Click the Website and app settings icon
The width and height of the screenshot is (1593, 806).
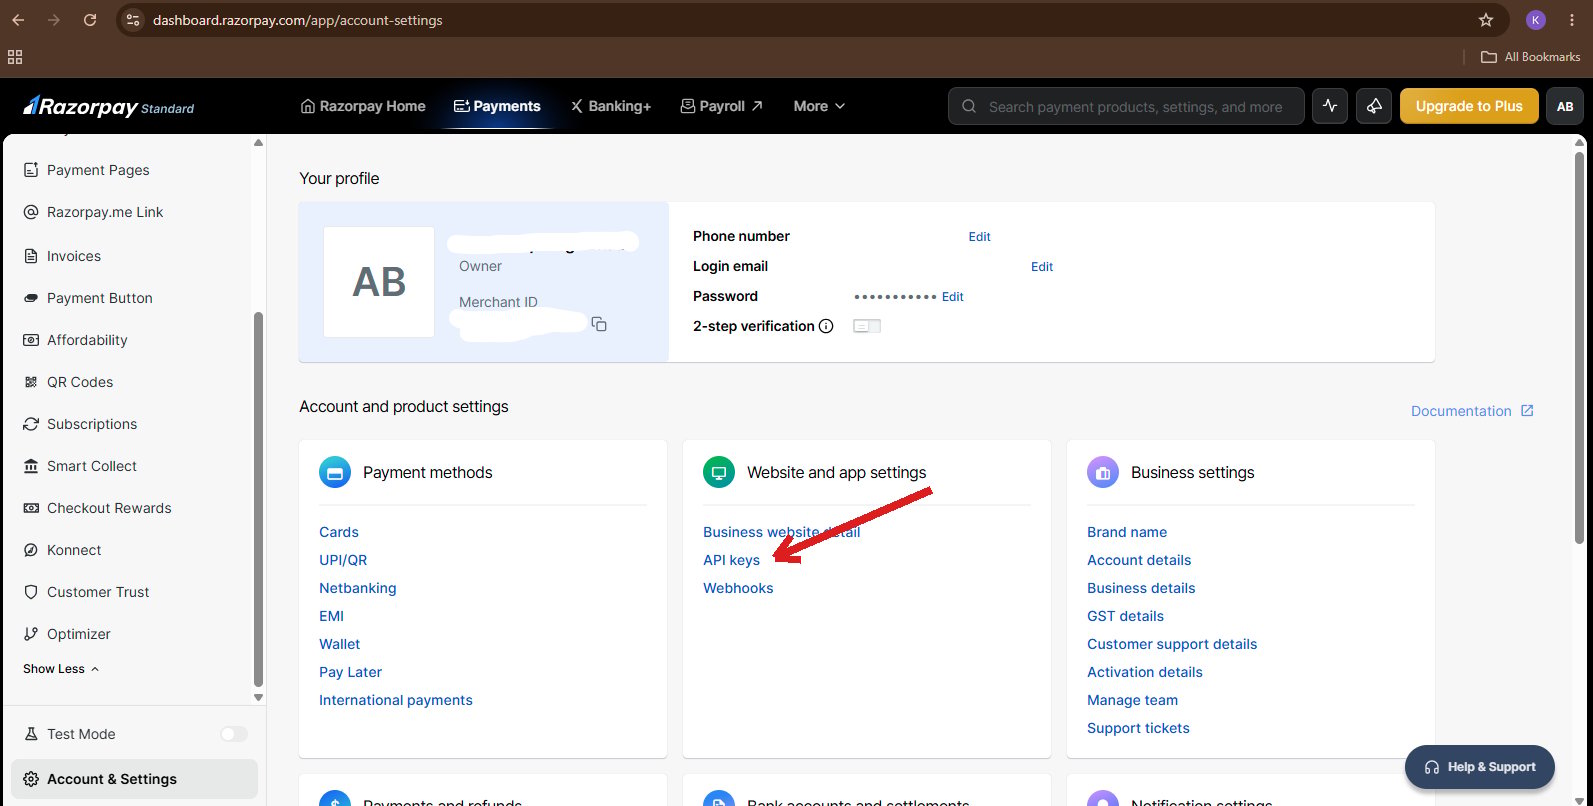(x=719, y=472)
